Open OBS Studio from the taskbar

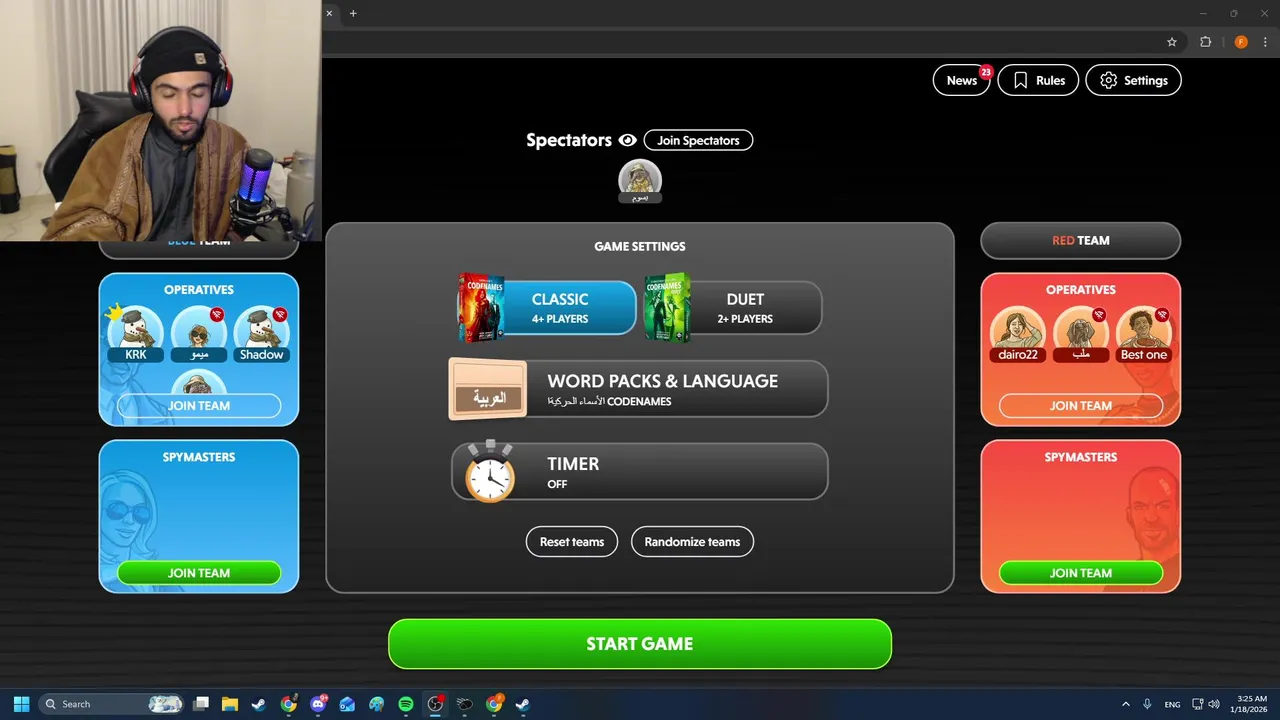pos(435,704)
